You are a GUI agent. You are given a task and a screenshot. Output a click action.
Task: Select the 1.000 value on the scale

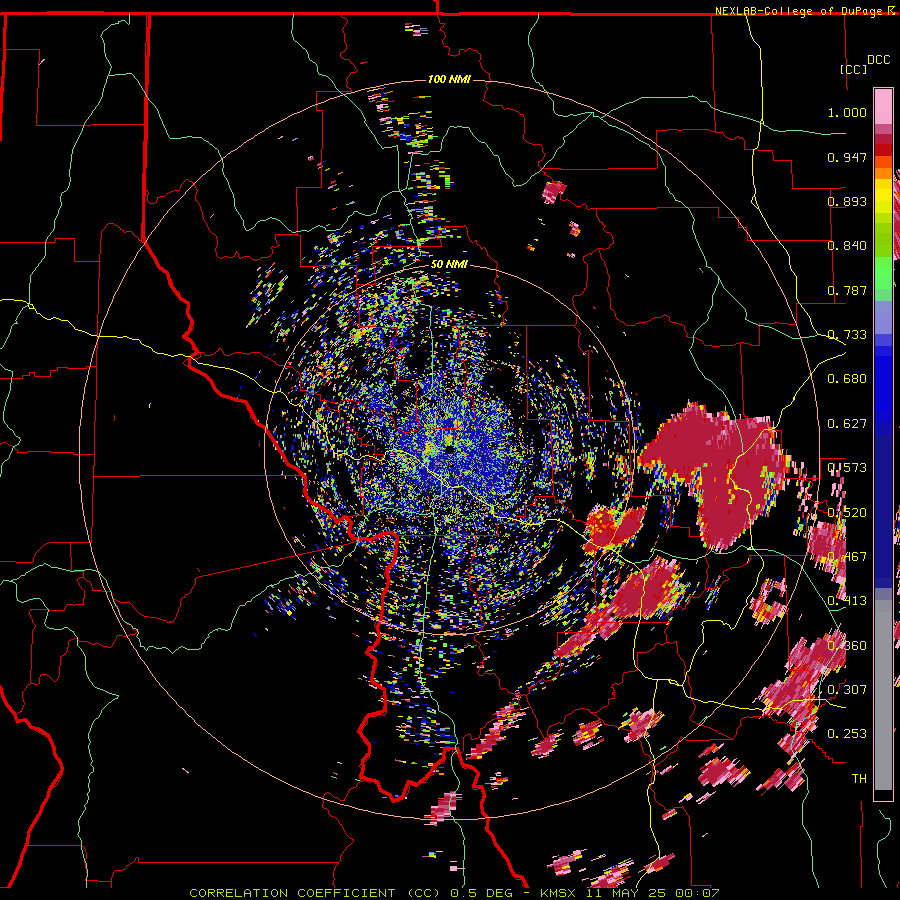click(847, 112)
